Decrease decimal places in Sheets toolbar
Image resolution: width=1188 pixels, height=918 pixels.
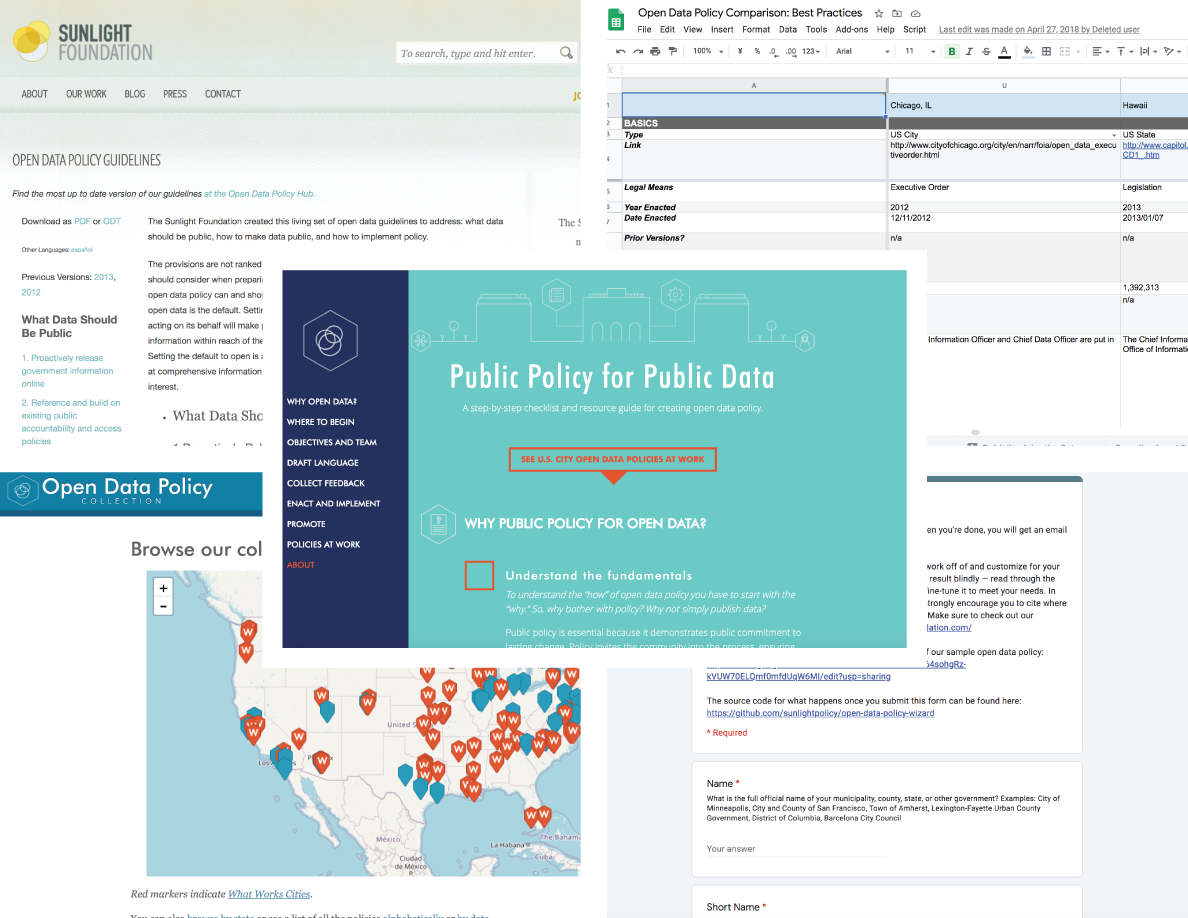(x=773, y=52)
